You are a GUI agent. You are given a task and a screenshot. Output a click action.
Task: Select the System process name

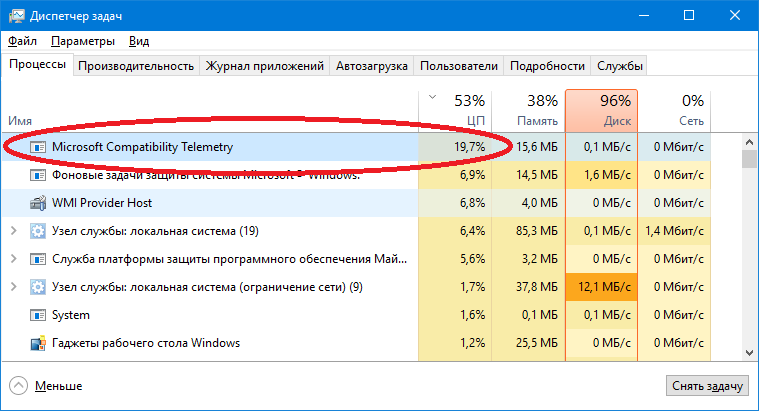71,315
